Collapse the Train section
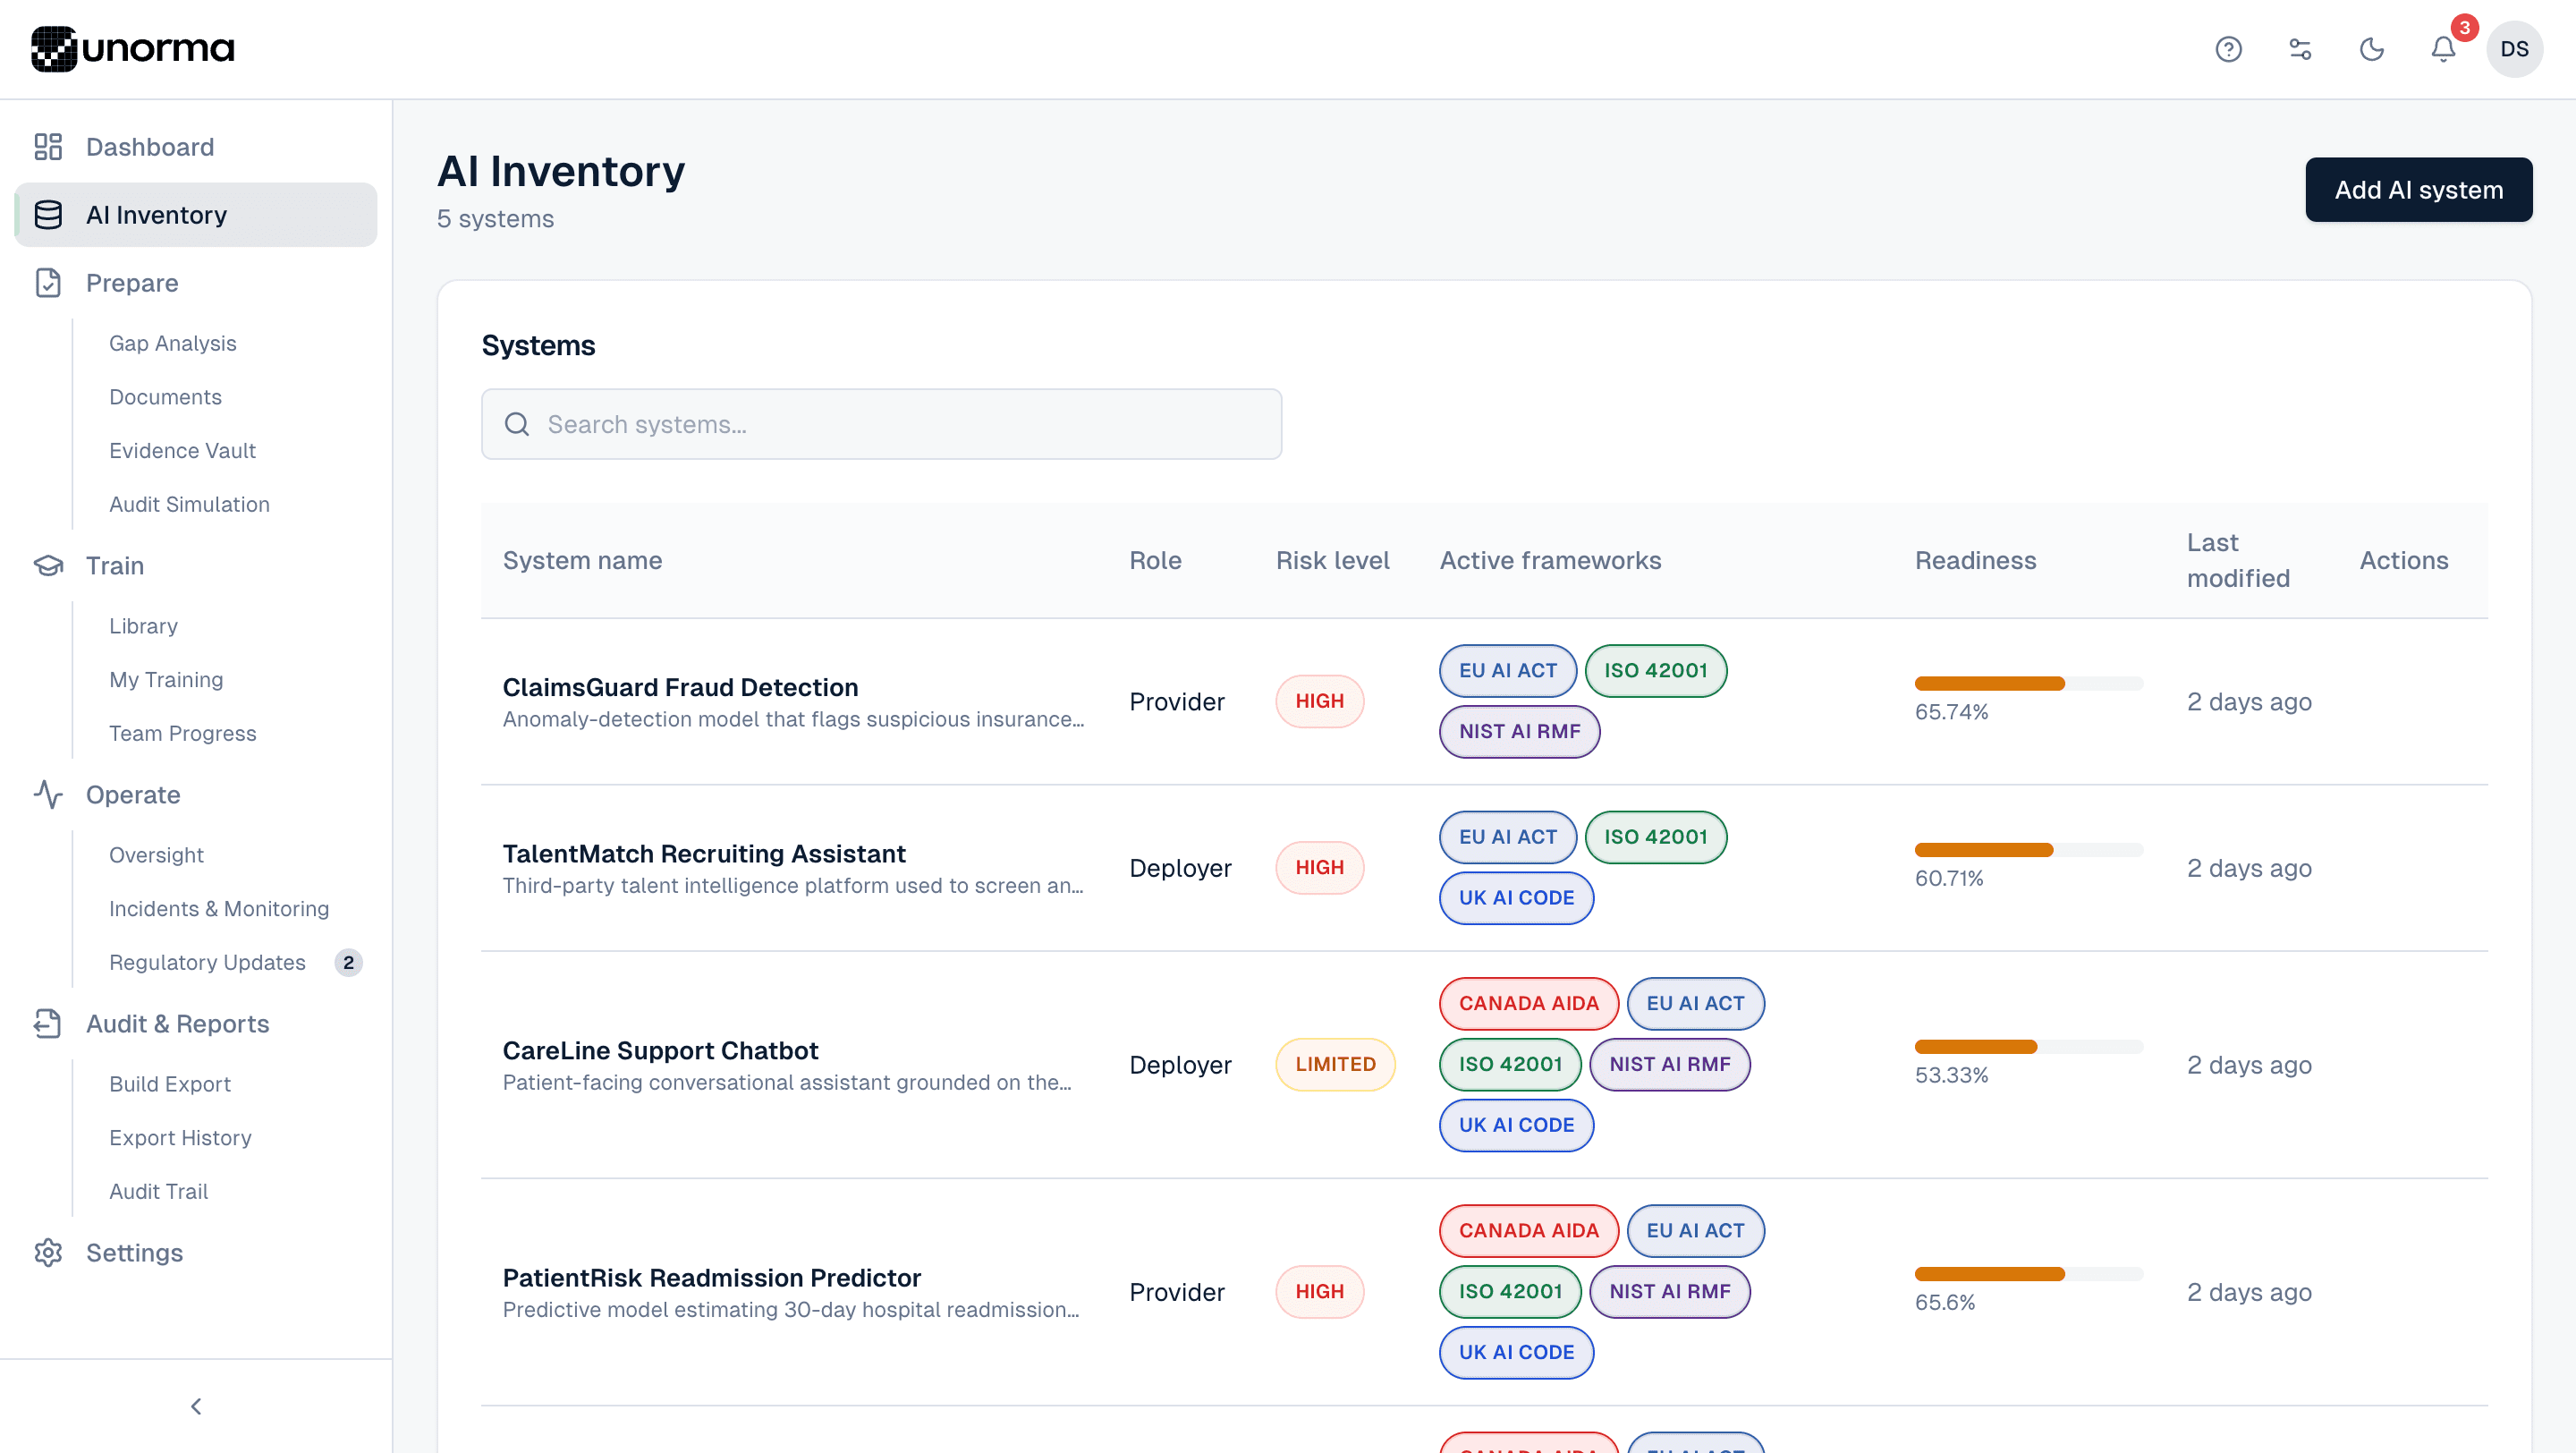This screenshot has width=2576, height=1453. tap(196, 566)
